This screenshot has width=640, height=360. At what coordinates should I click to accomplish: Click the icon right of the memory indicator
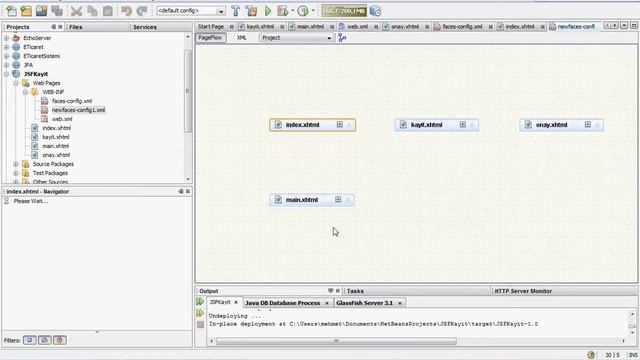375,11
